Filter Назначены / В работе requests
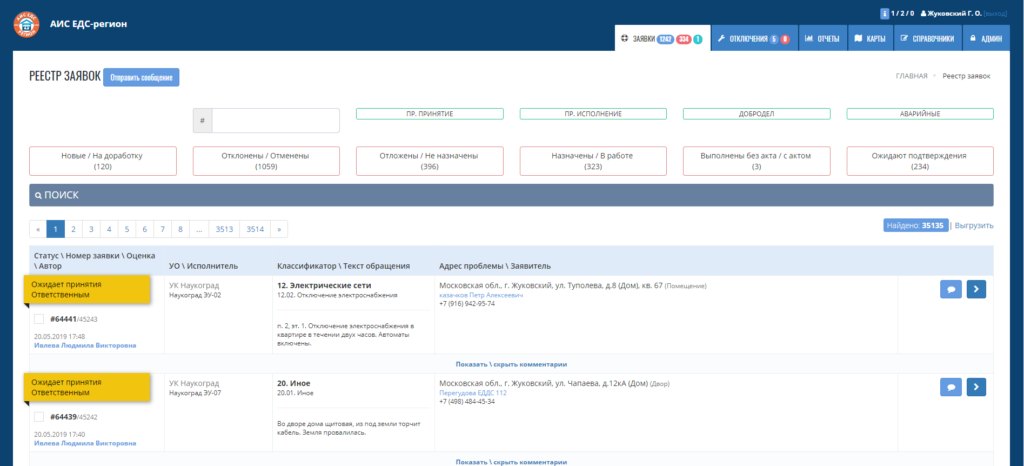 click(x=593, y=161)
